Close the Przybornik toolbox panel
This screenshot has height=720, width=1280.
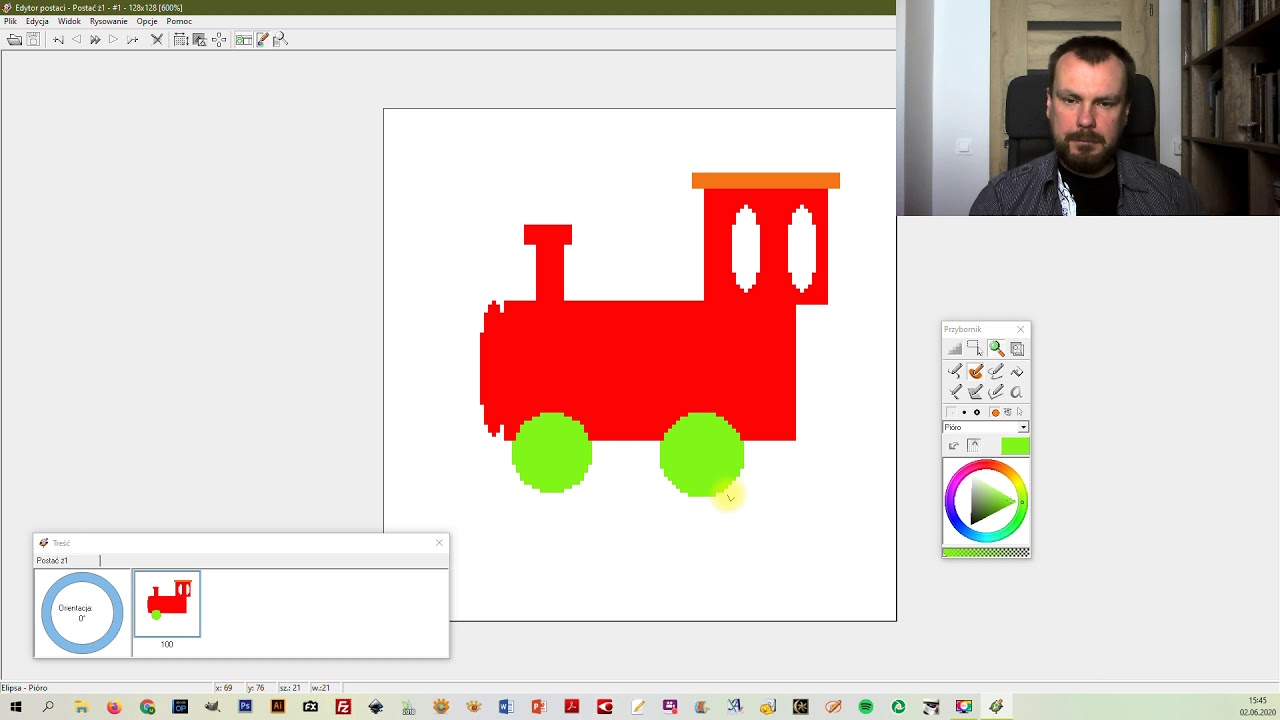pyautogui.click(x=1020, y=329)
